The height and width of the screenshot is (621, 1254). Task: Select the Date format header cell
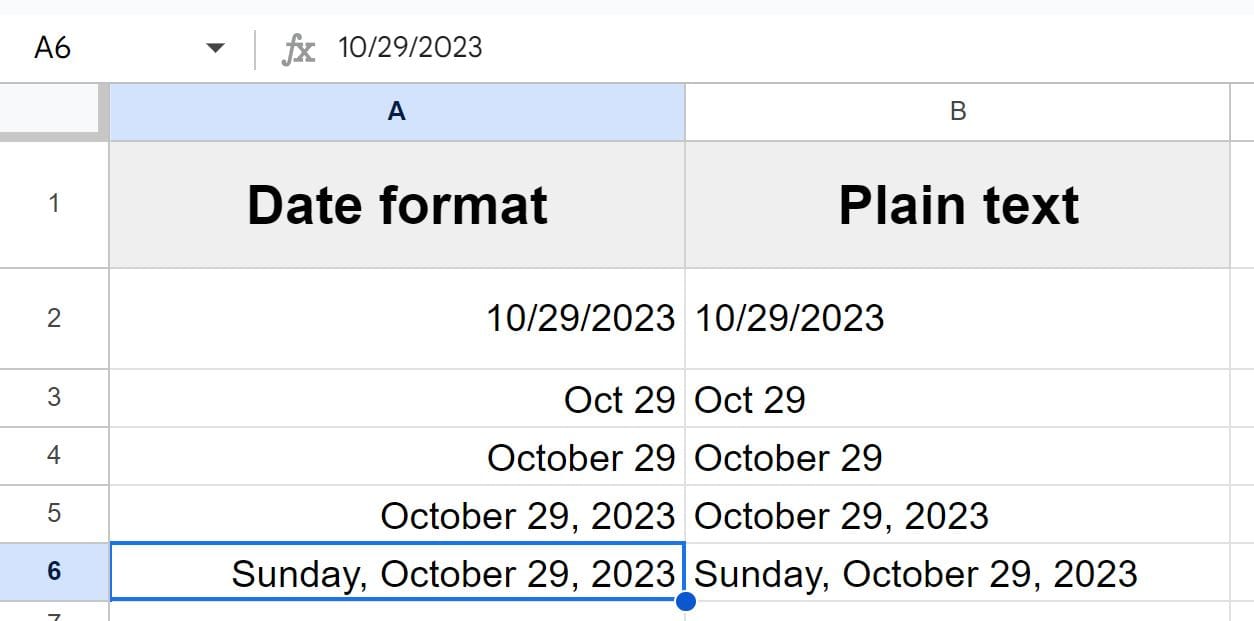(x=396, y=203)
